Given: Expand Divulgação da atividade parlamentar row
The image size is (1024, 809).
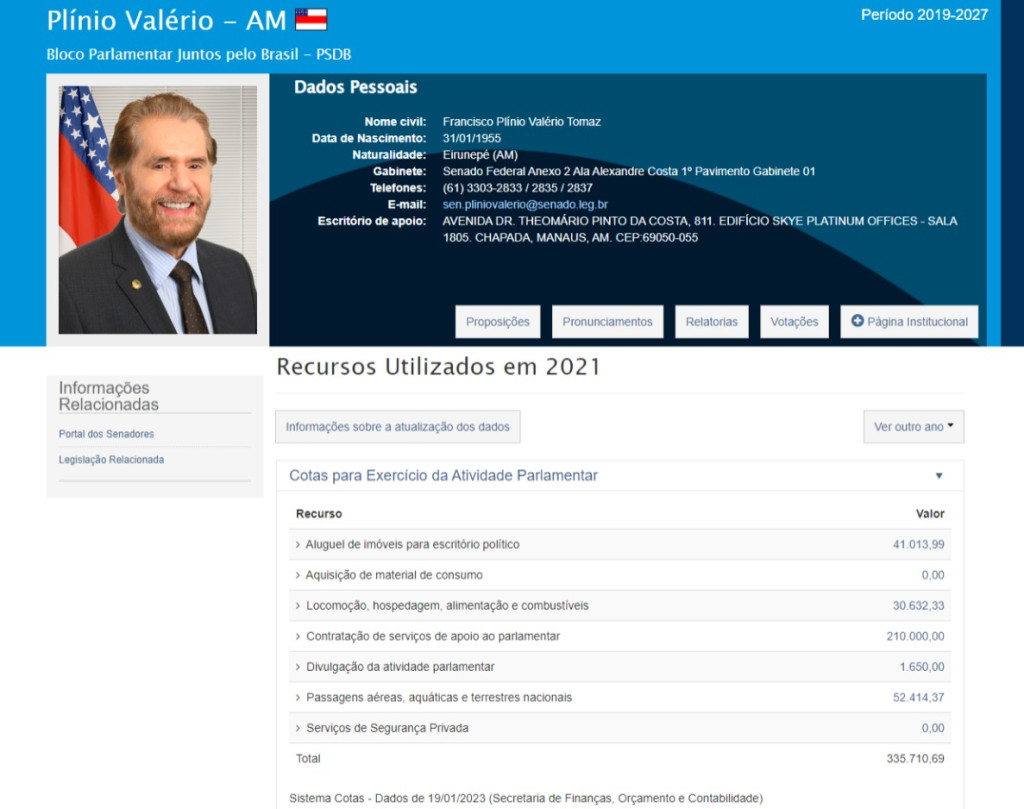Looking at the screenshot, I should point(399,666).
